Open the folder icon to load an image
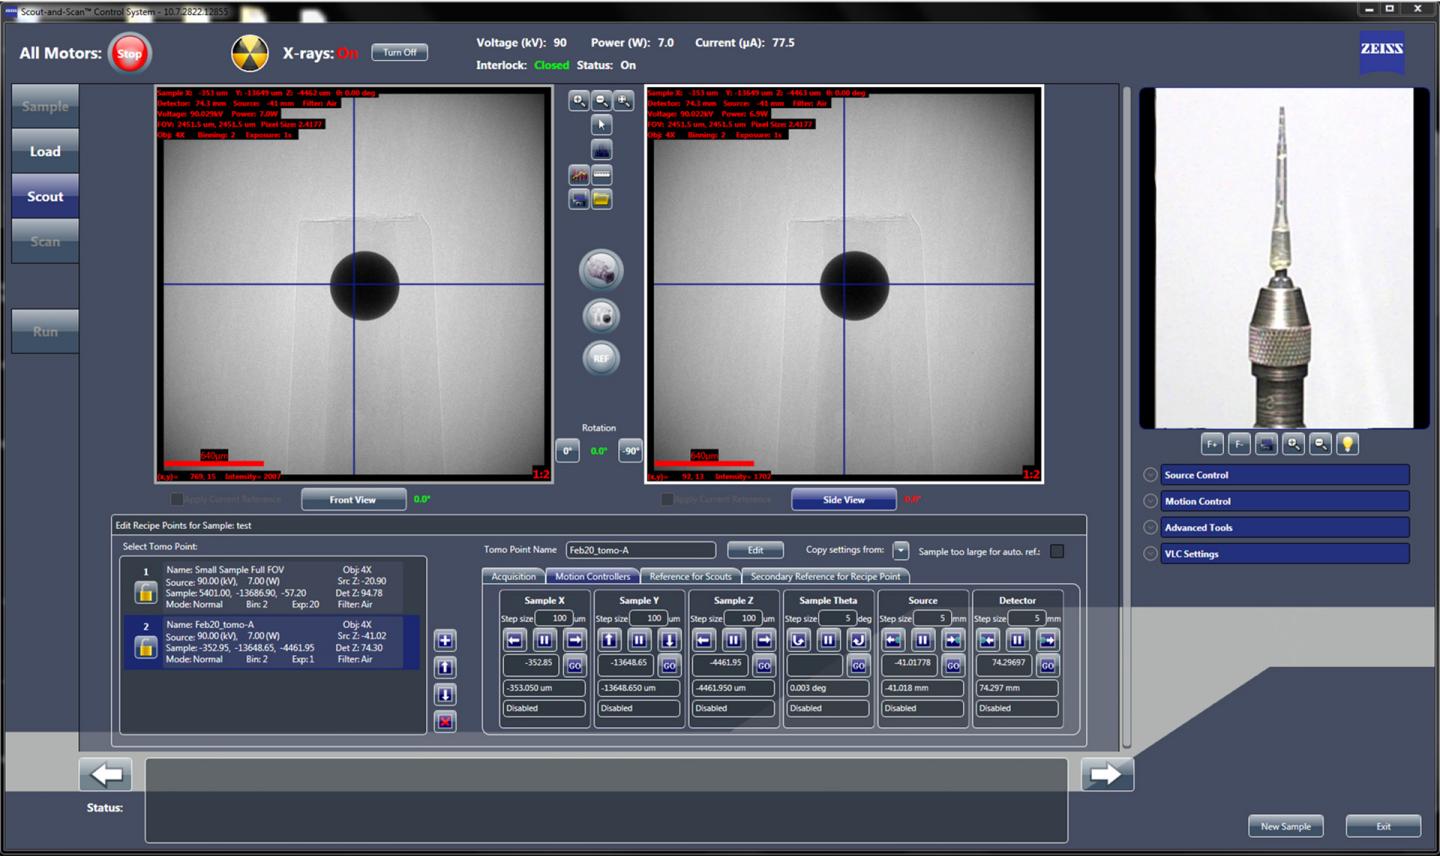Screen dimensions: 1440x856 601,198
